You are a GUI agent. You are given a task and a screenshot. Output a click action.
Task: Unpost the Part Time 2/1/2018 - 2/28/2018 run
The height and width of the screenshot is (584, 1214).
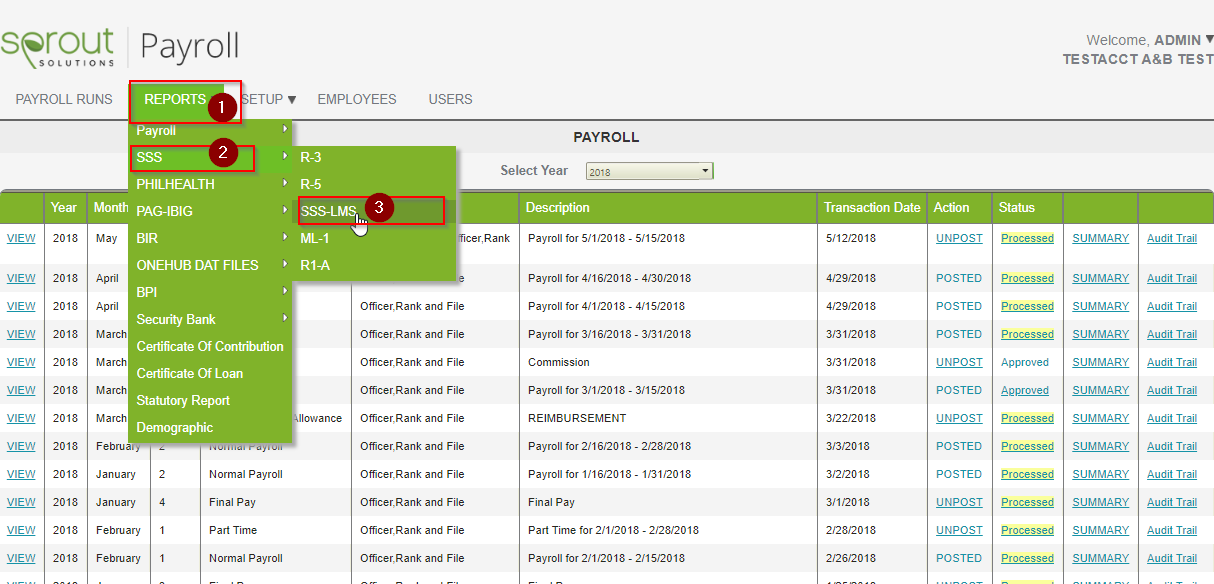point(959,530)
